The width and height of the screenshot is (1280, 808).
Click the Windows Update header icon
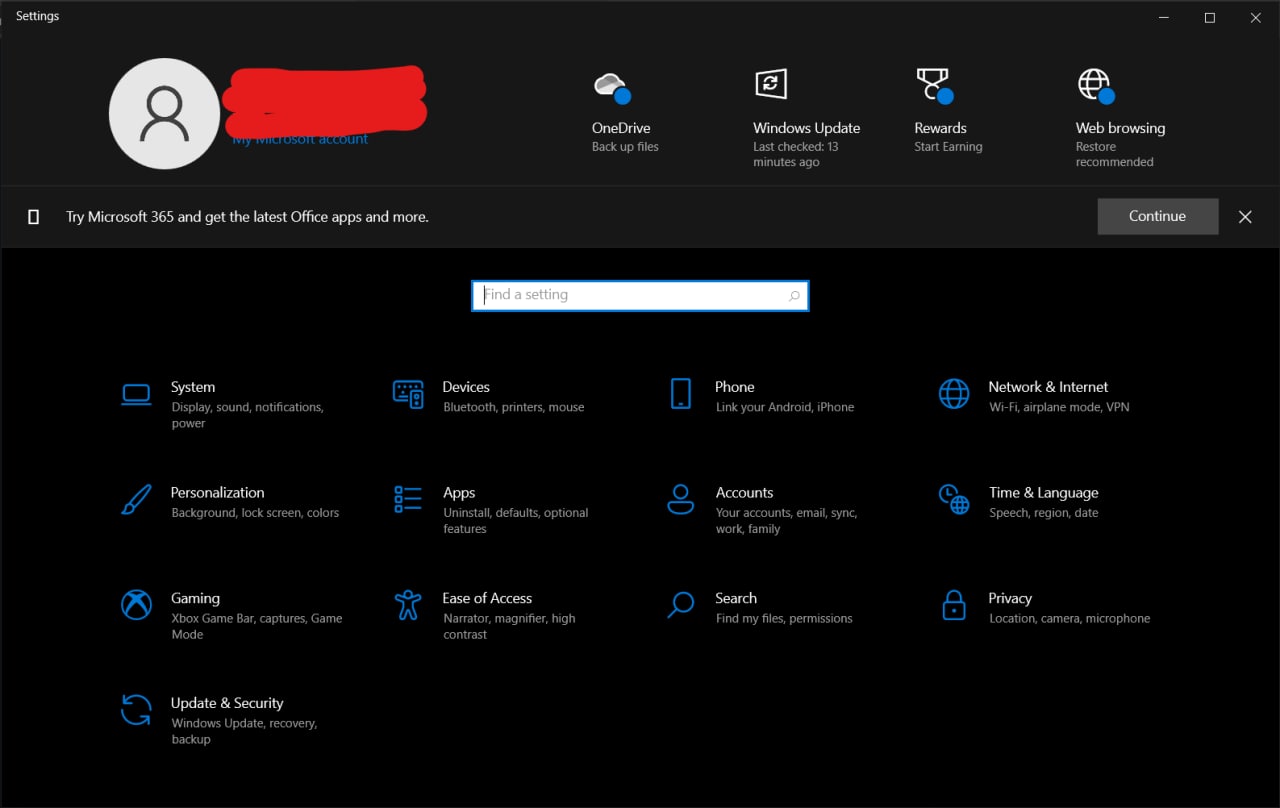click(770, 84)
